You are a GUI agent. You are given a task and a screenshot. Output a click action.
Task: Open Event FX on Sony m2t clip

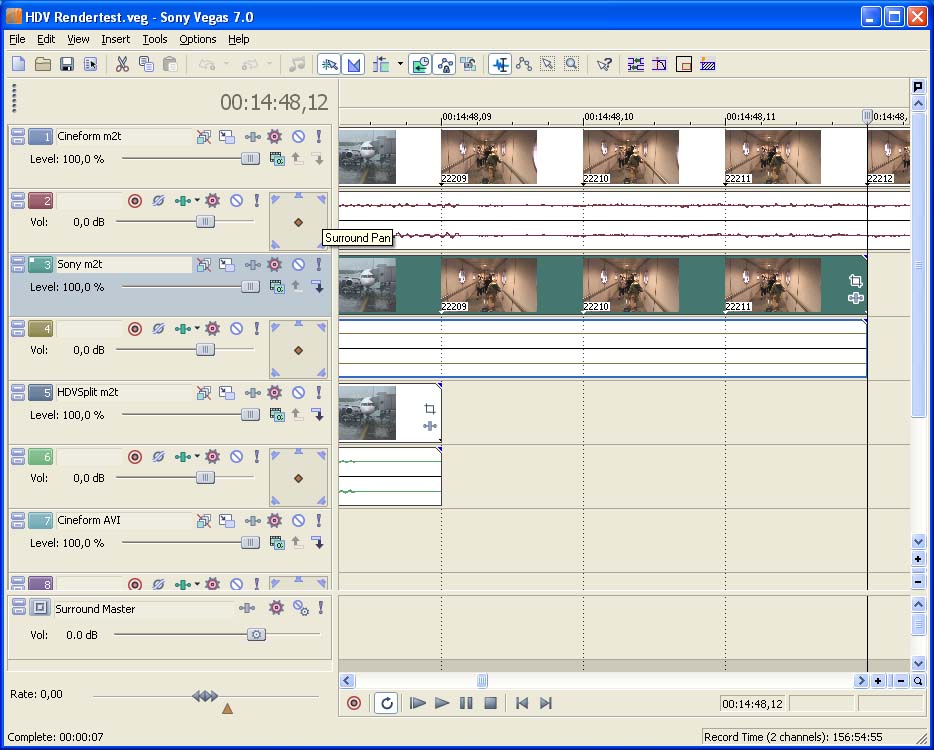tap(856, 297)
